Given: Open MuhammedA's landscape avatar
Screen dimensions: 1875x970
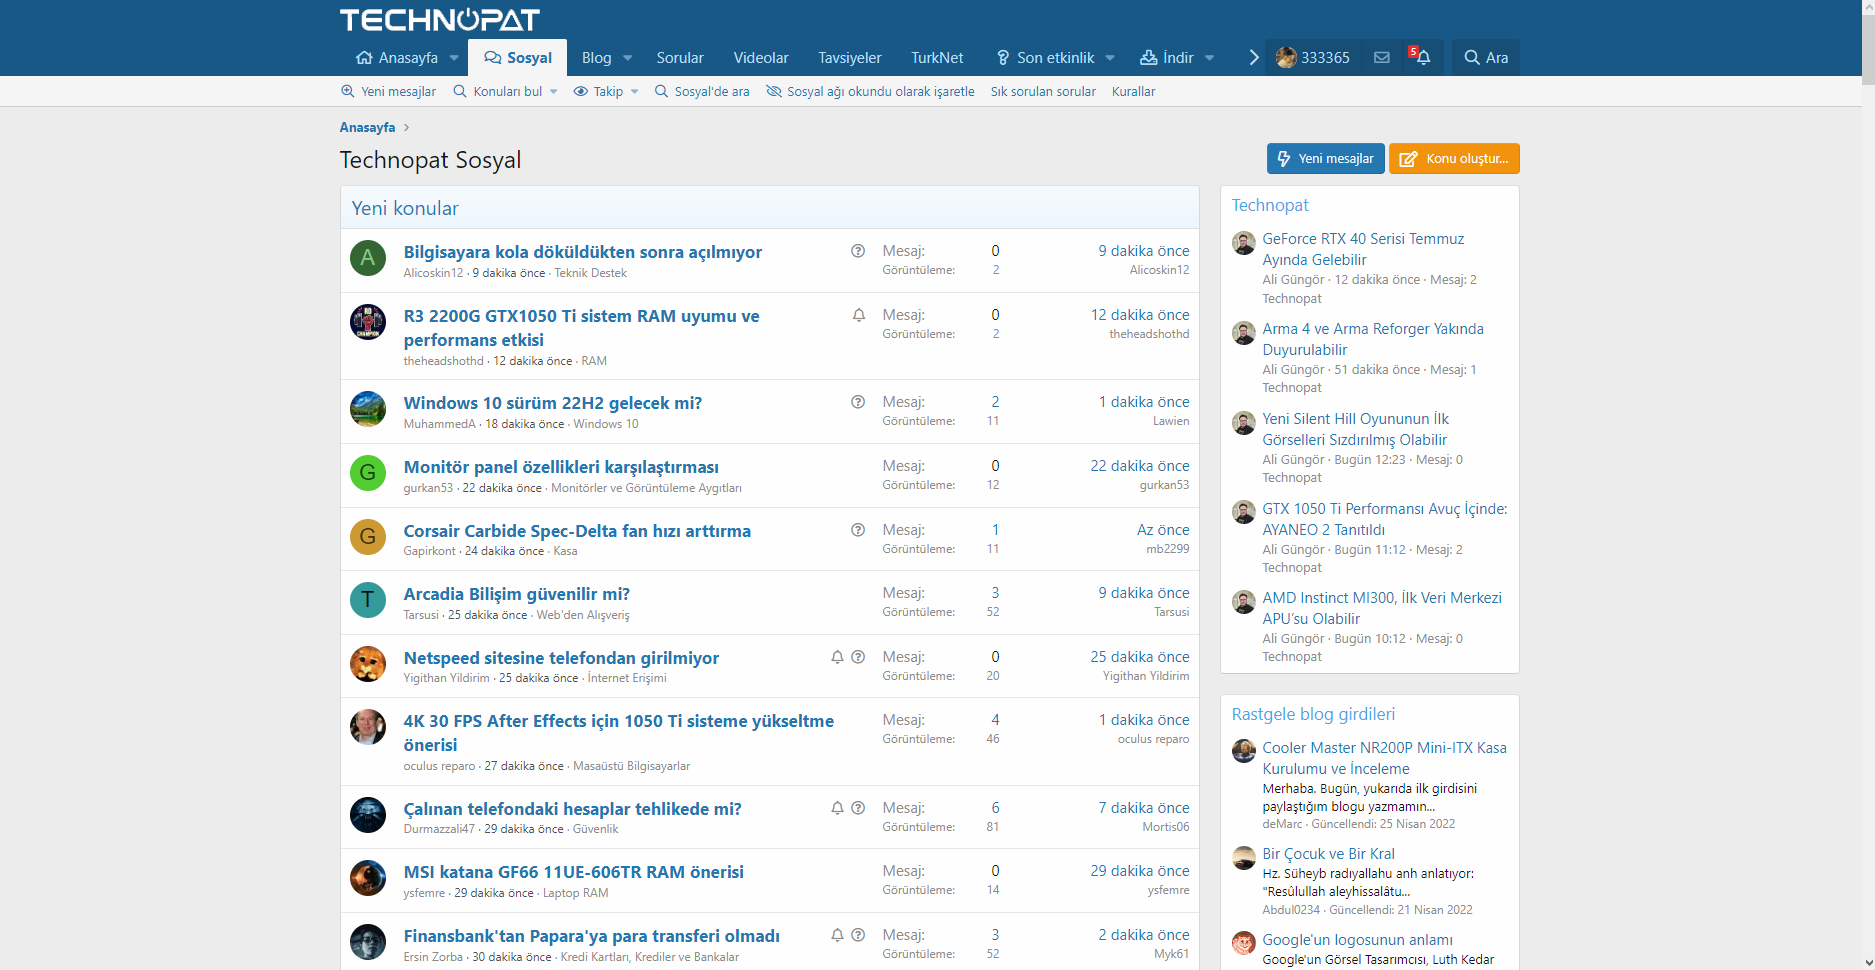Looking at the screenshot, I should [x=368, y=409].
